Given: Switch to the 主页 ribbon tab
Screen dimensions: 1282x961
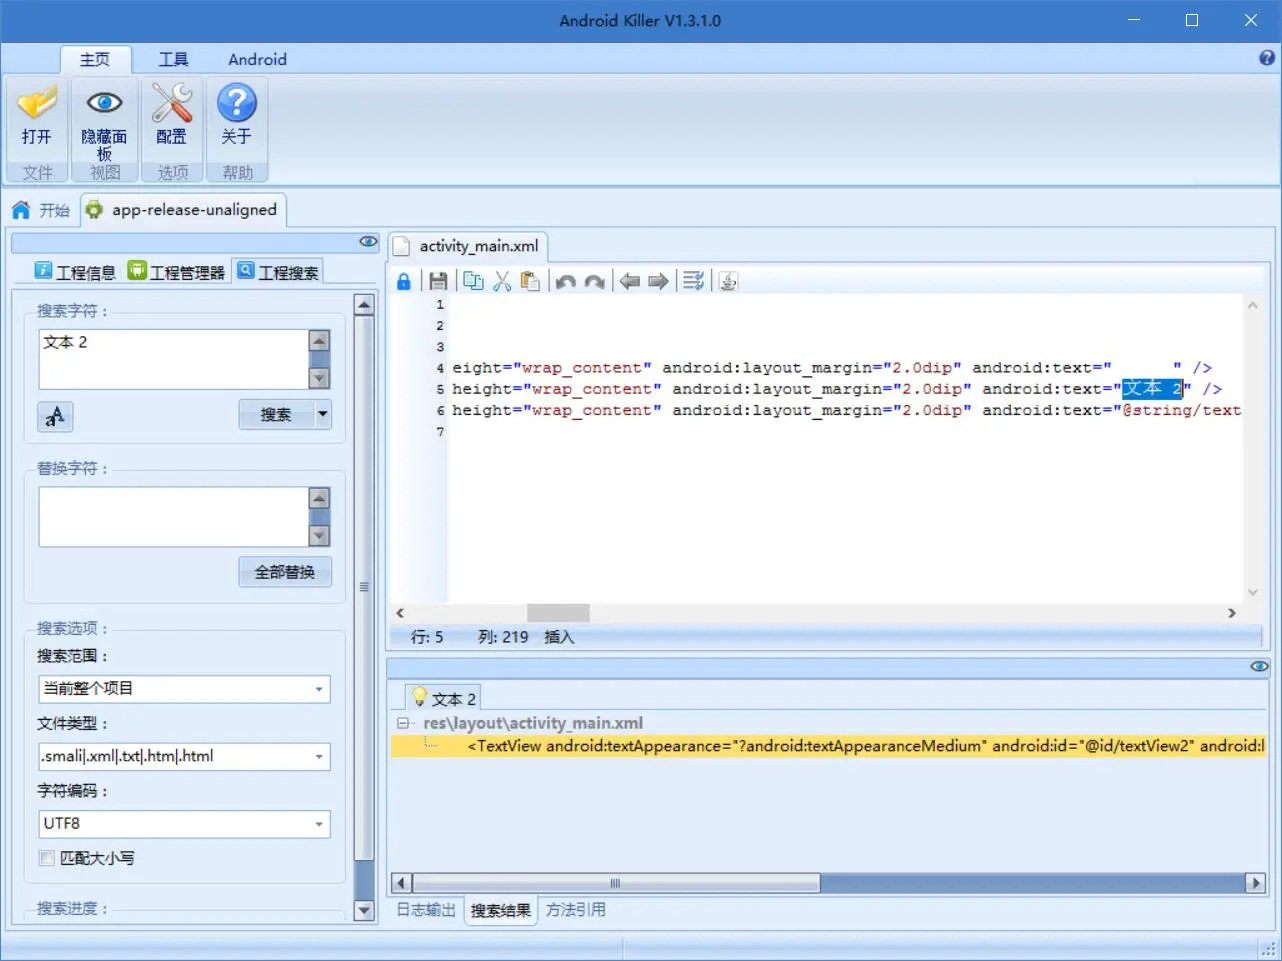Looking at the screenshot, I should [x=95, y=59].
